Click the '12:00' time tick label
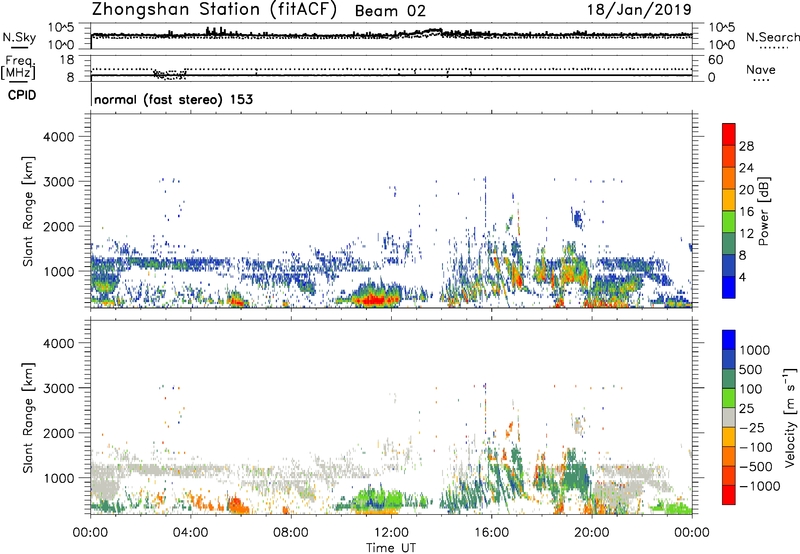 (x=391, y=533)
